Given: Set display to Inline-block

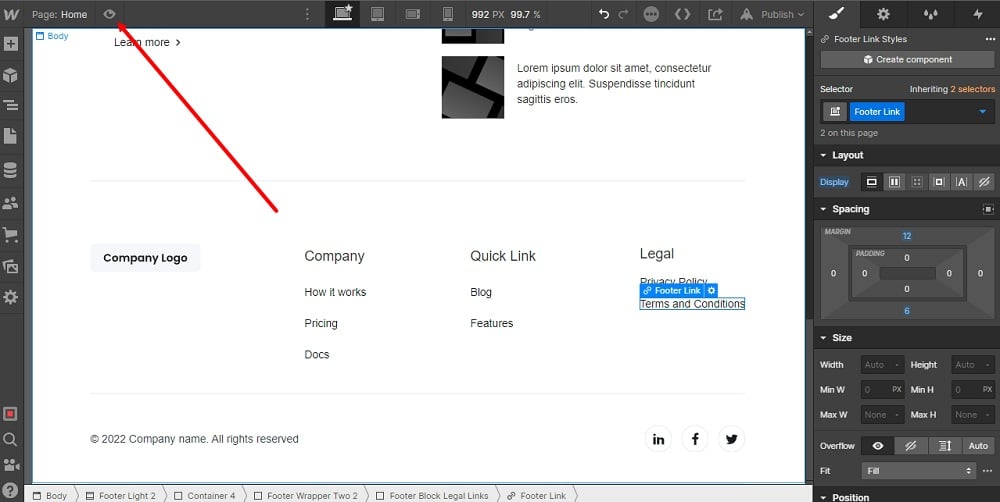Looking at the screenshot, I should tap(939, 182).
